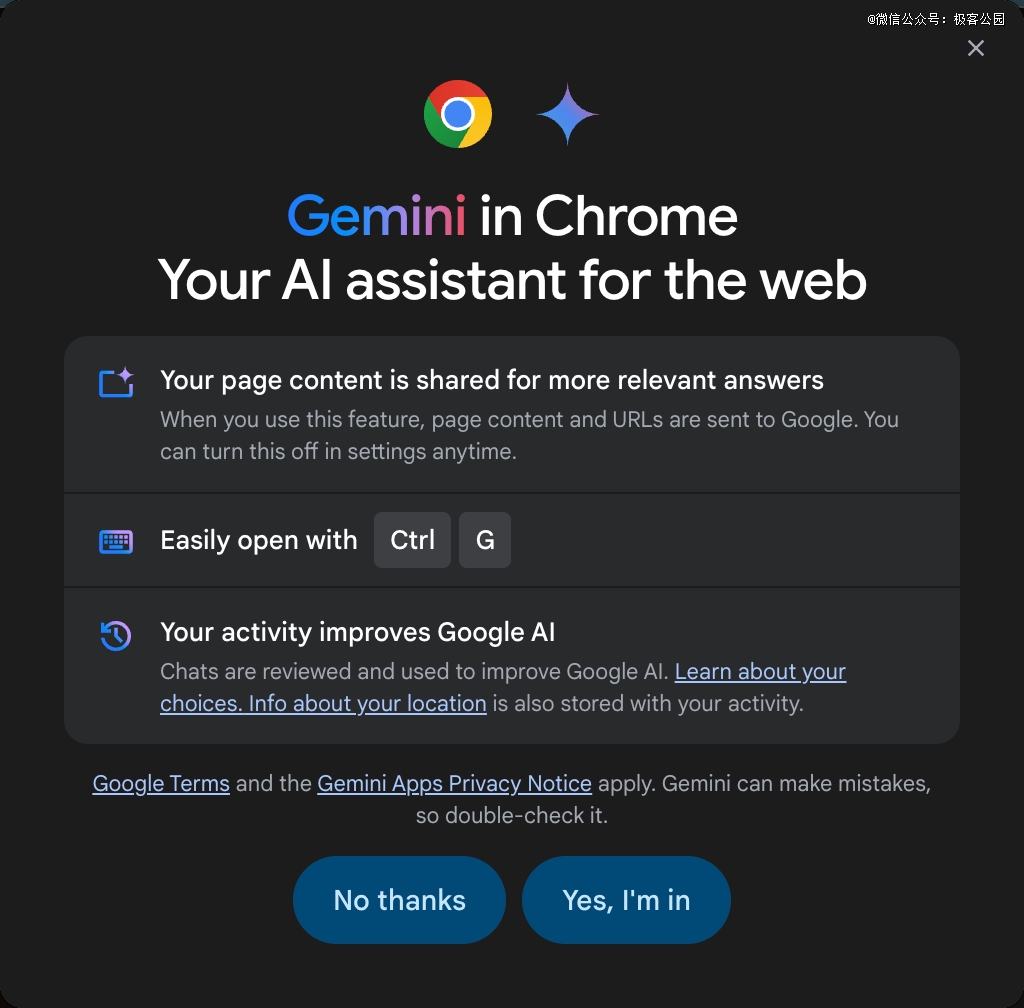
Task: Click the "Easily open with" label
Action: coord(258,540)
